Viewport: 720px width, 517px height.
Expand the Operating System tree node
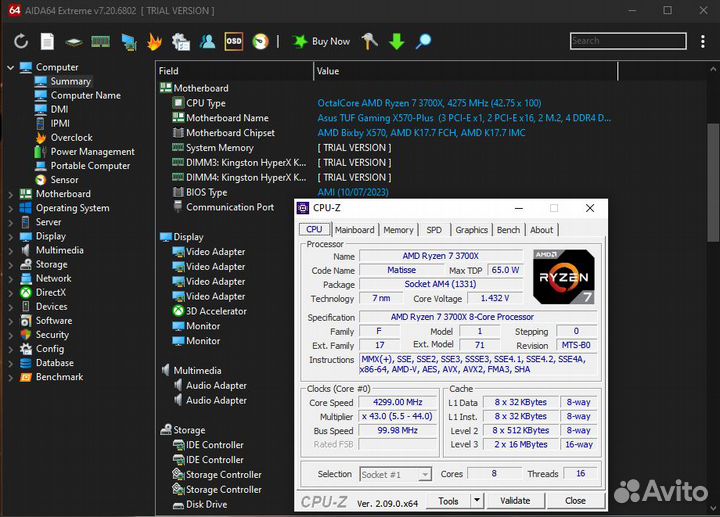(11, 208)
